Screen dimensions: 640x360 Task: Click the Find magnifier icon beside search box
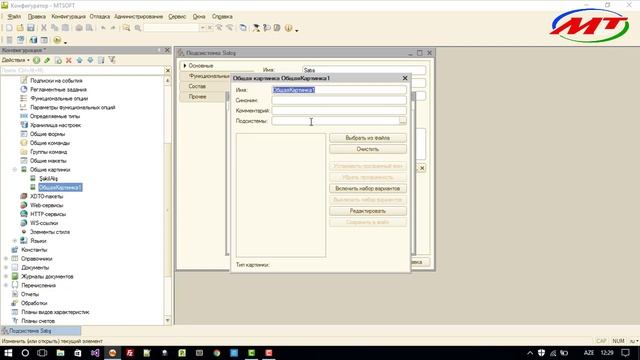[x=138, y=28]
